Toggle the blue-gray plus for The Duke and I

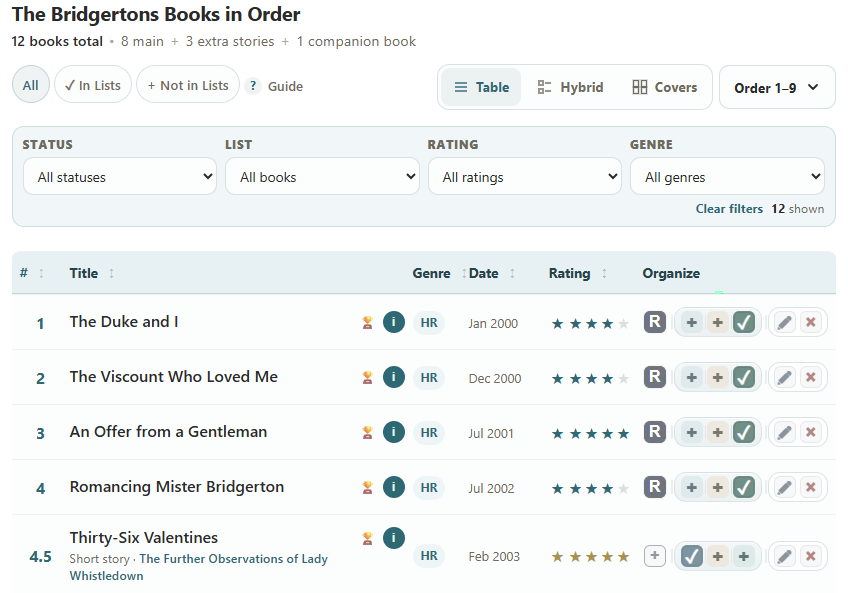[x=692, y=322]
